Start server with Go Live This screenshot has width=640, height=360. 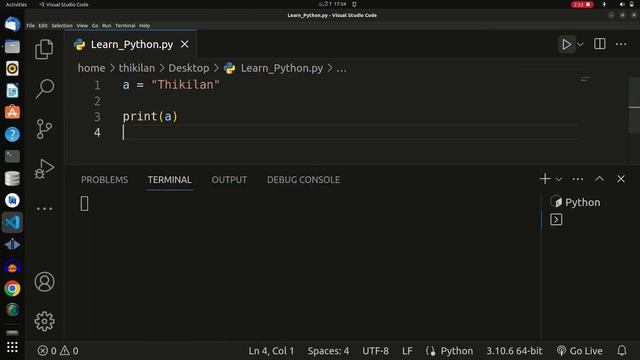point(580,351)
